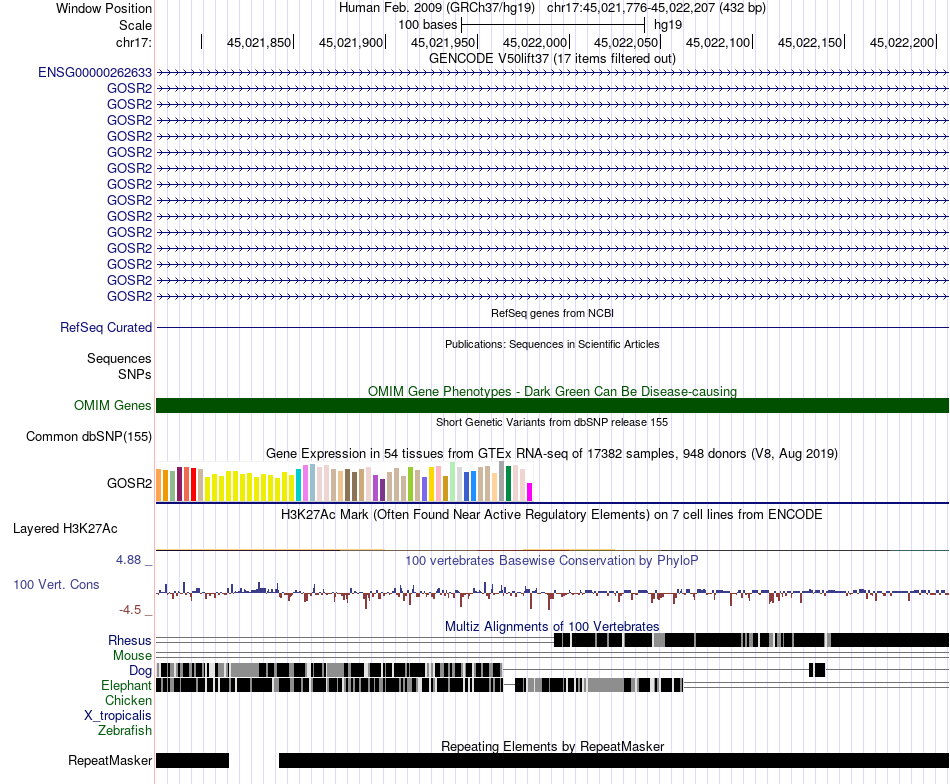The width and height of the screenshot is (950, 784).
Task: Click the PhyloP Basewise Conservation title
Action: tap(552, 560)
